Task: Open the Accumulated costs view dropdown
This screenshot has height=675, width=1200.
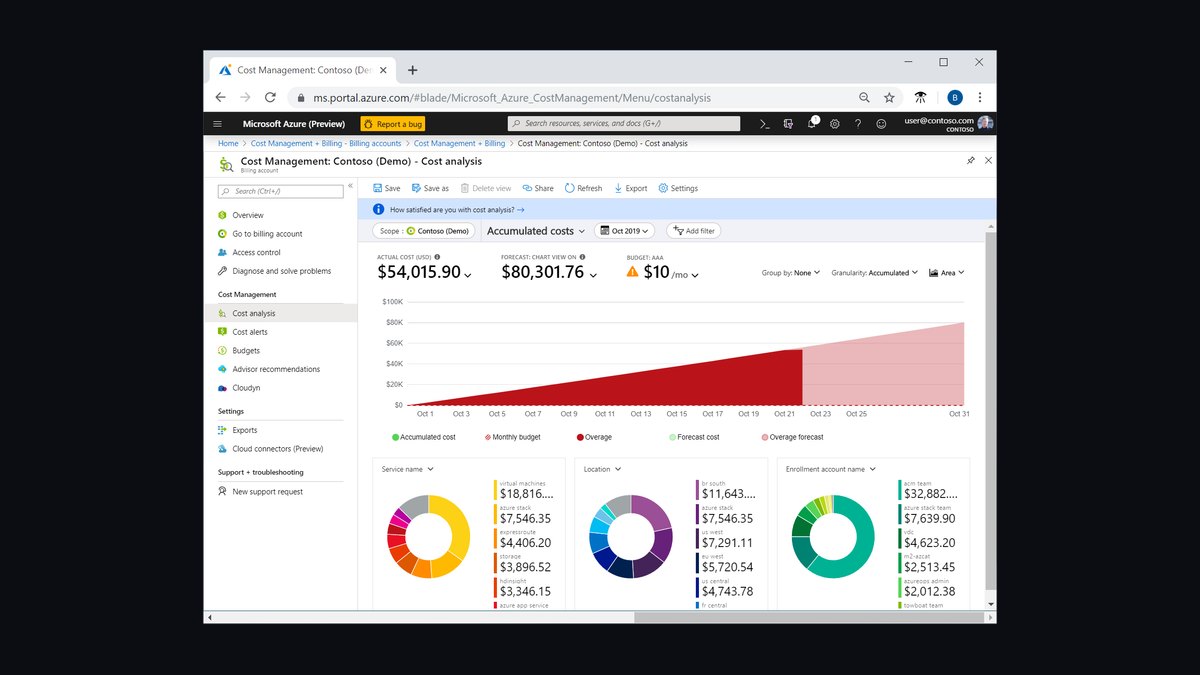Action: click(536, 231)
